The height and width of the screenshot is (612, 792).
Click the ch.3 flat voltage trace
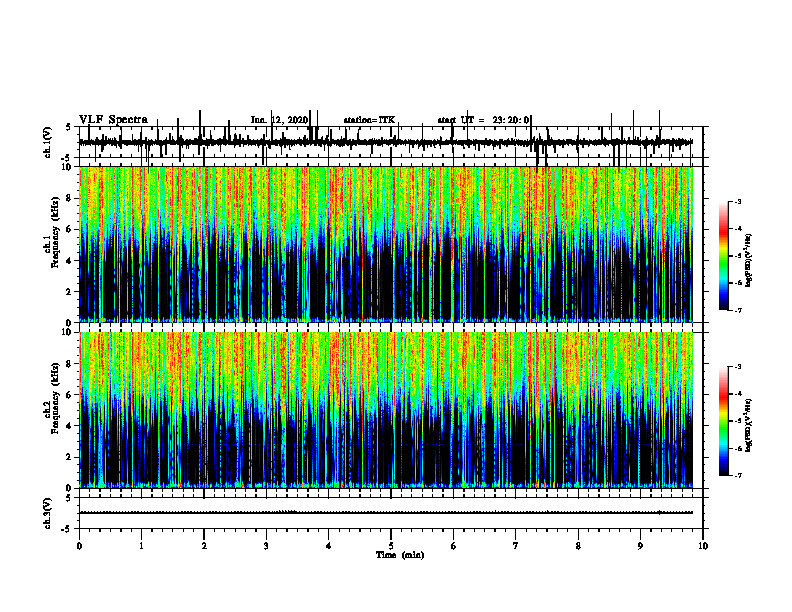pyautogui.click(x=386, y=513)
